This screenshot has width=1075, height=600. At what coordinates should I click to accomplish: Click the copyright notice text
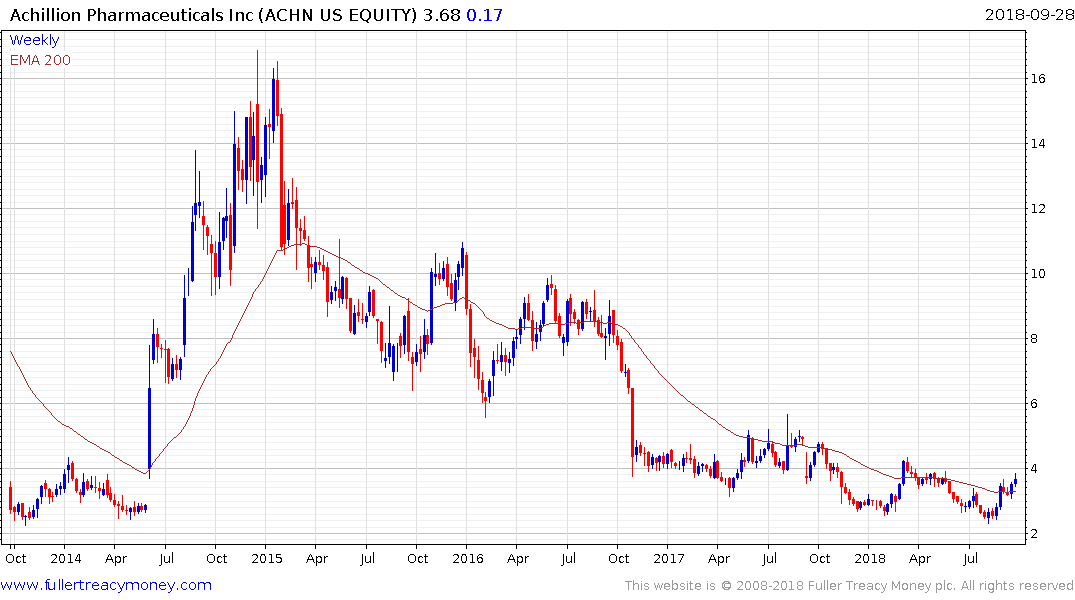click(849, 586)
